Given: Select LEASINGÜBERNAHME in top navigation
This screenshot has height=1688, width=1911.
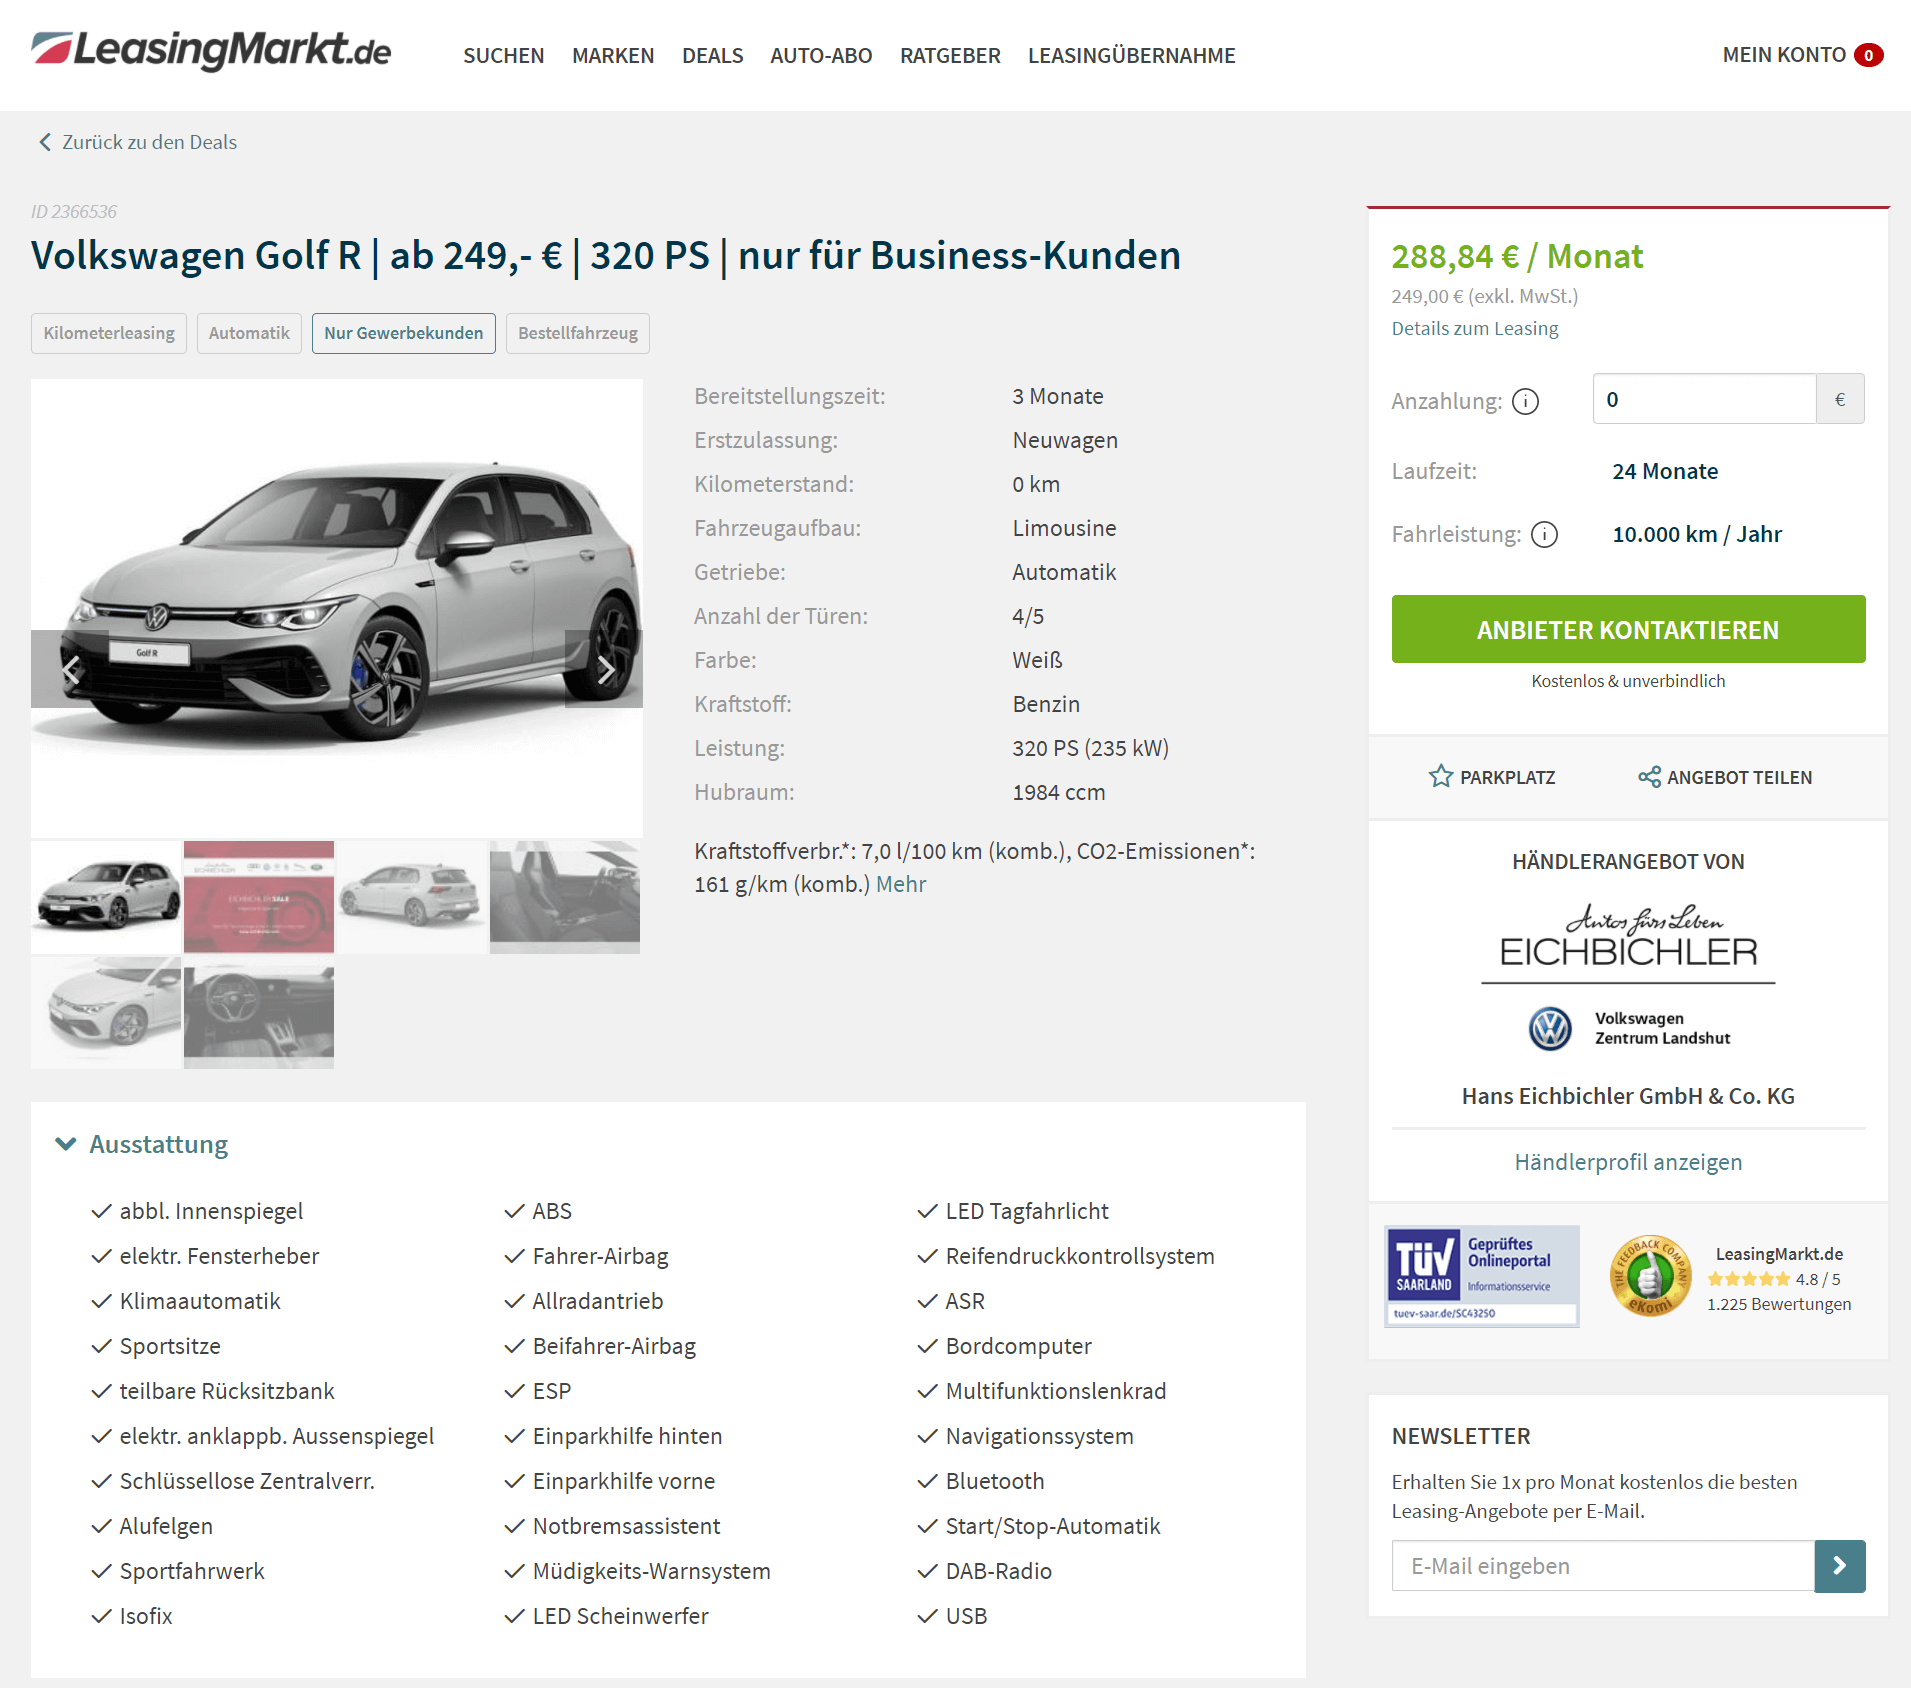Looking at the screenshot, I should [1132, 56].
